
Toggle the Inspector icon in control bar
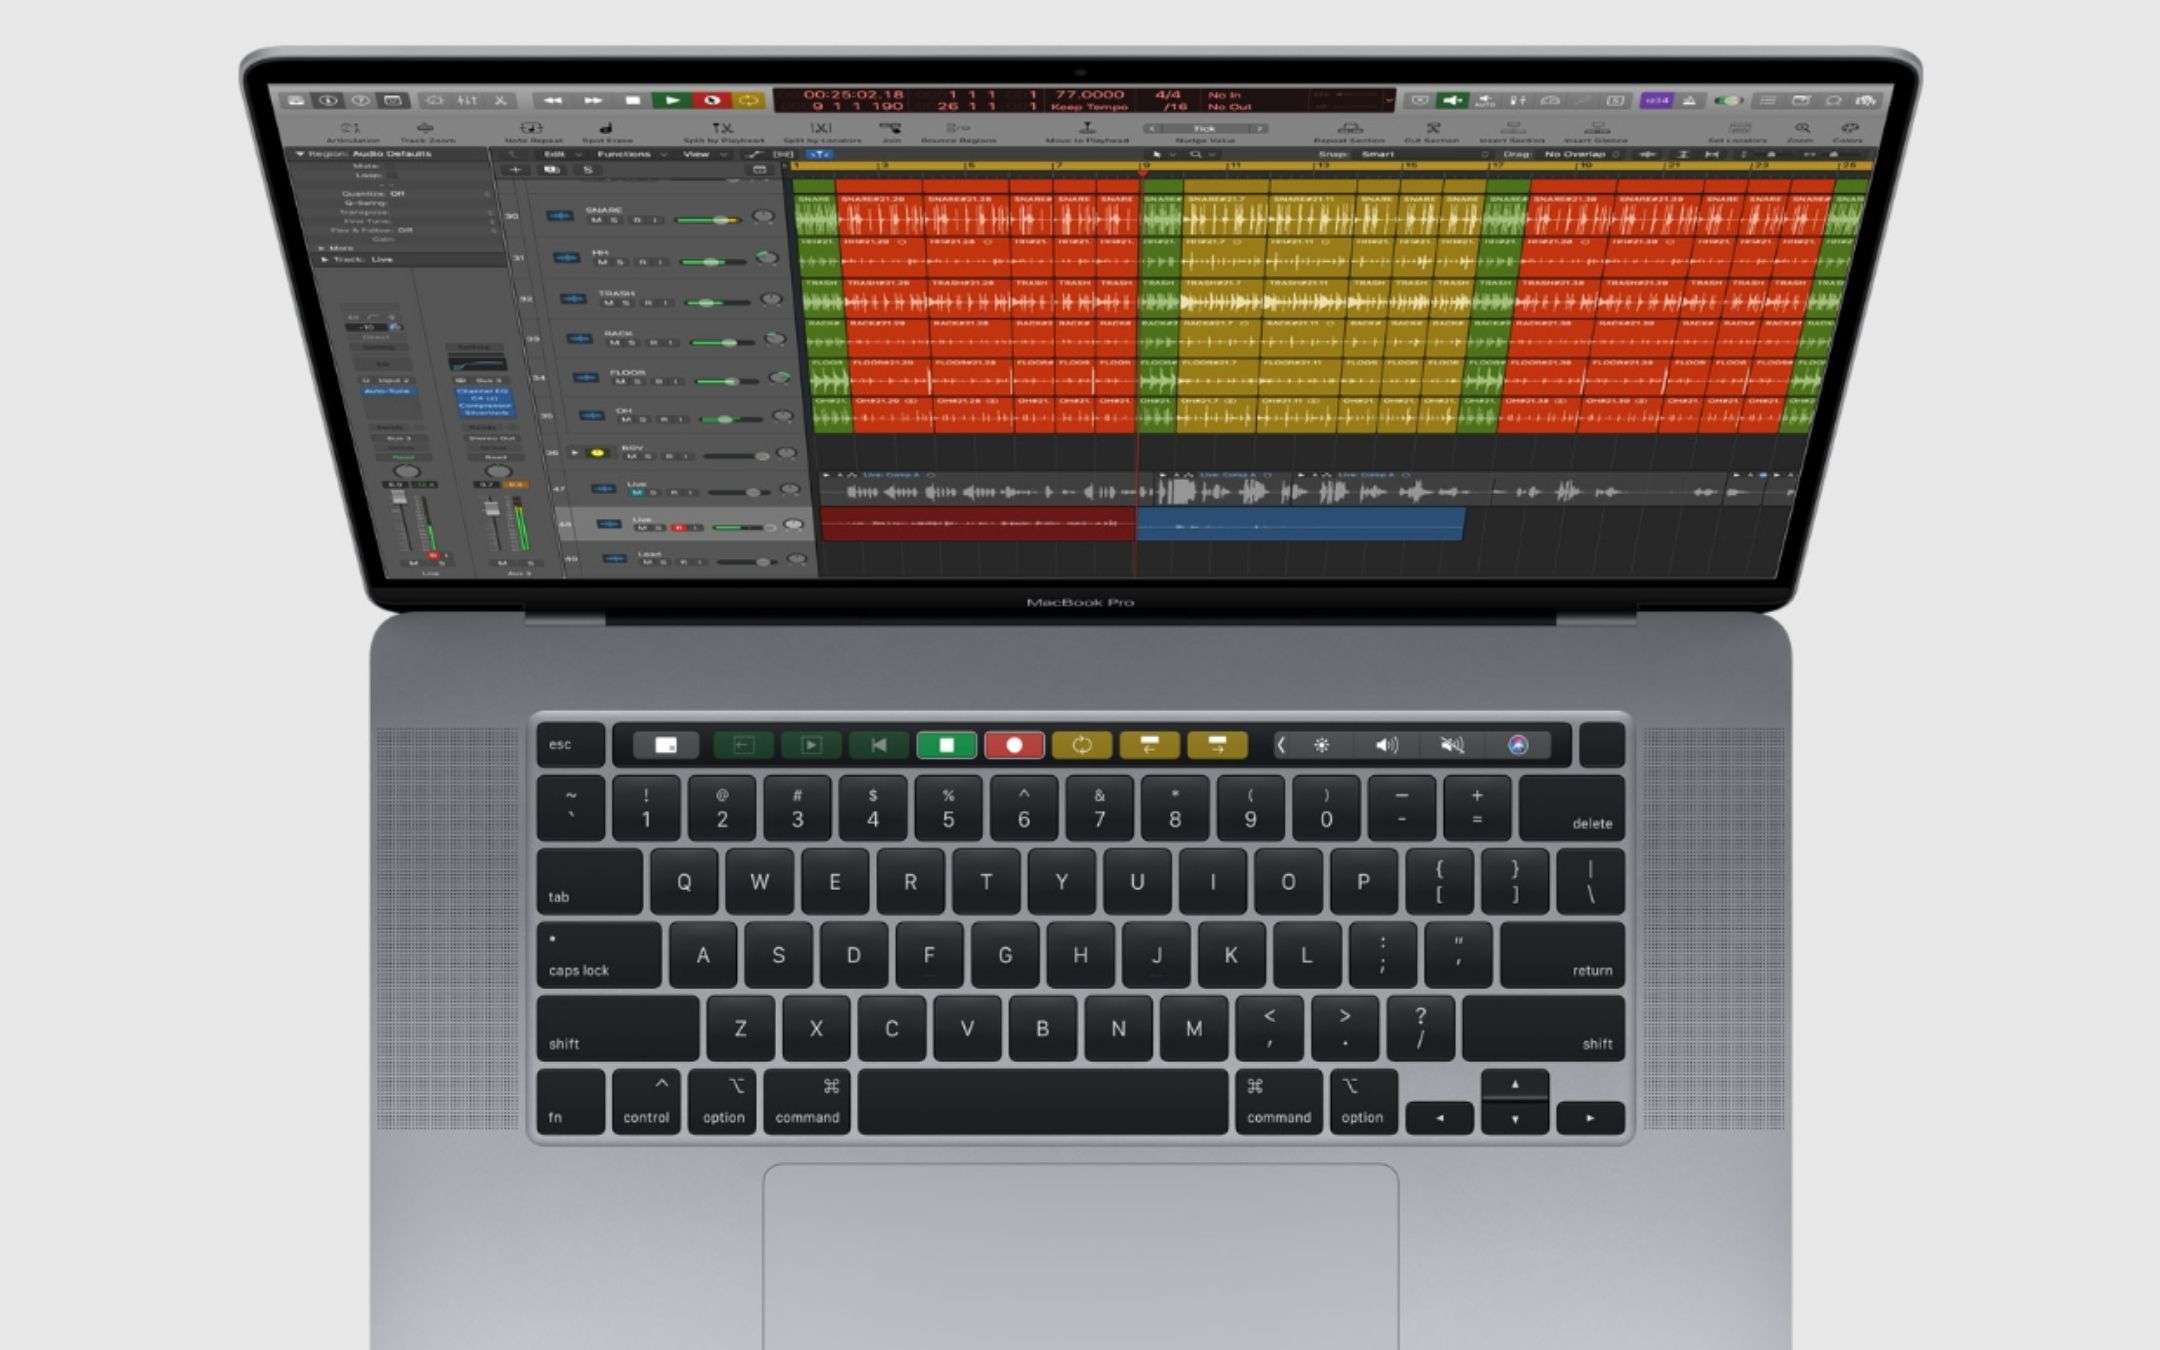tap(328, 100)
